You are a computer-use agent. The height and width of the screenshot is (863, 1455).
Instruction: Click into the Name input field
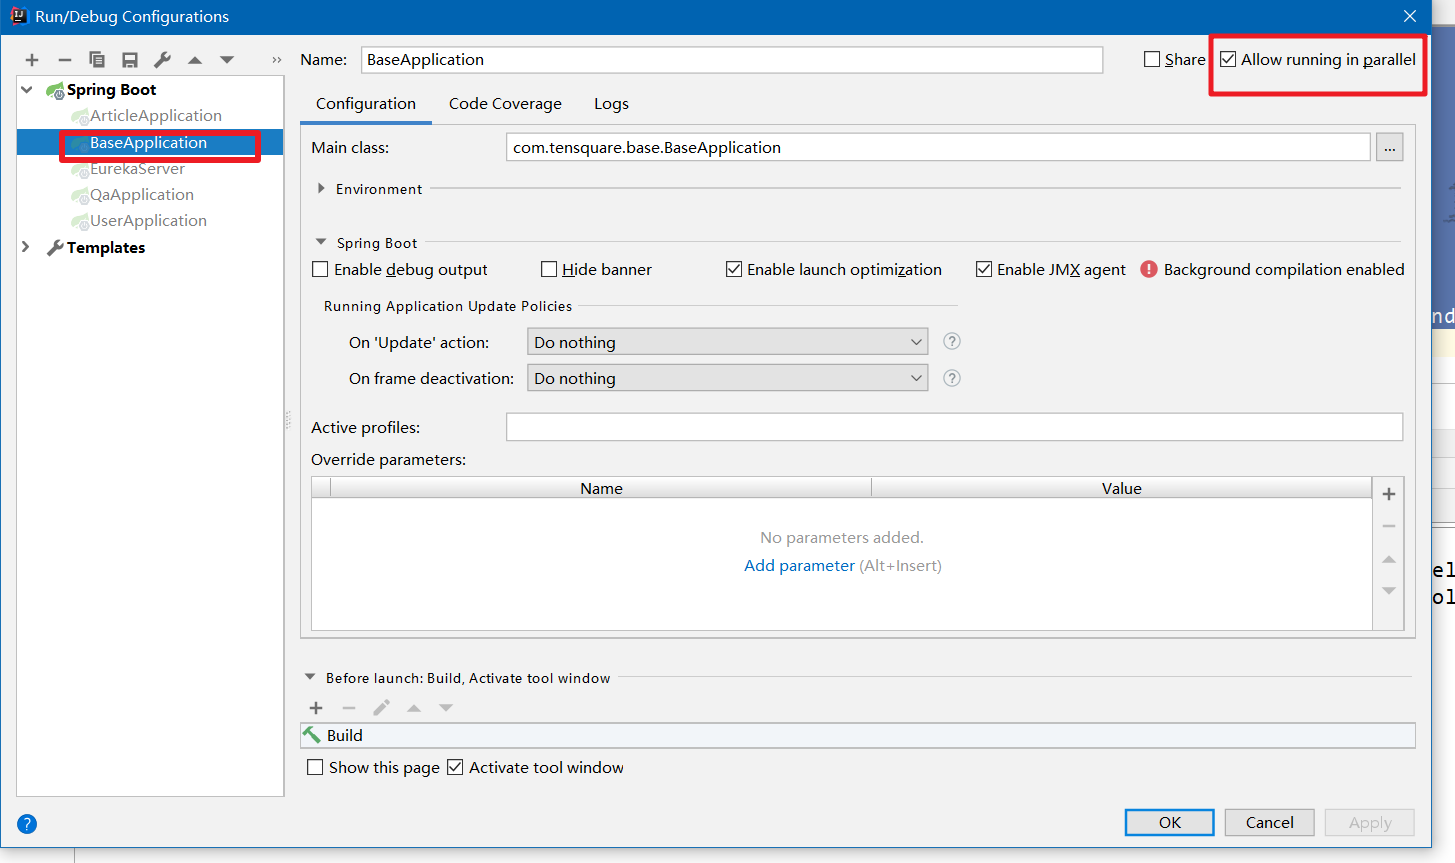[732, 59]
